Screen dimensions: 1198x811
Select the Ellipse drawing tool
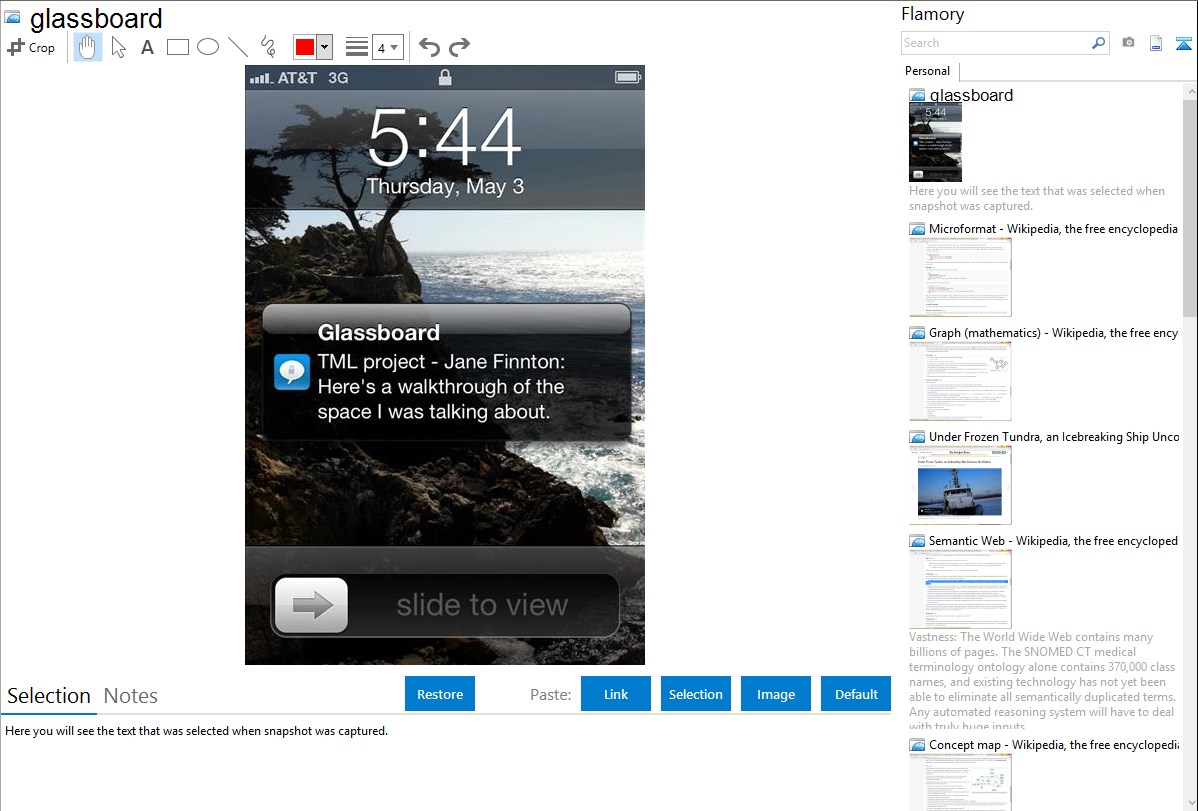click(208, 47)
